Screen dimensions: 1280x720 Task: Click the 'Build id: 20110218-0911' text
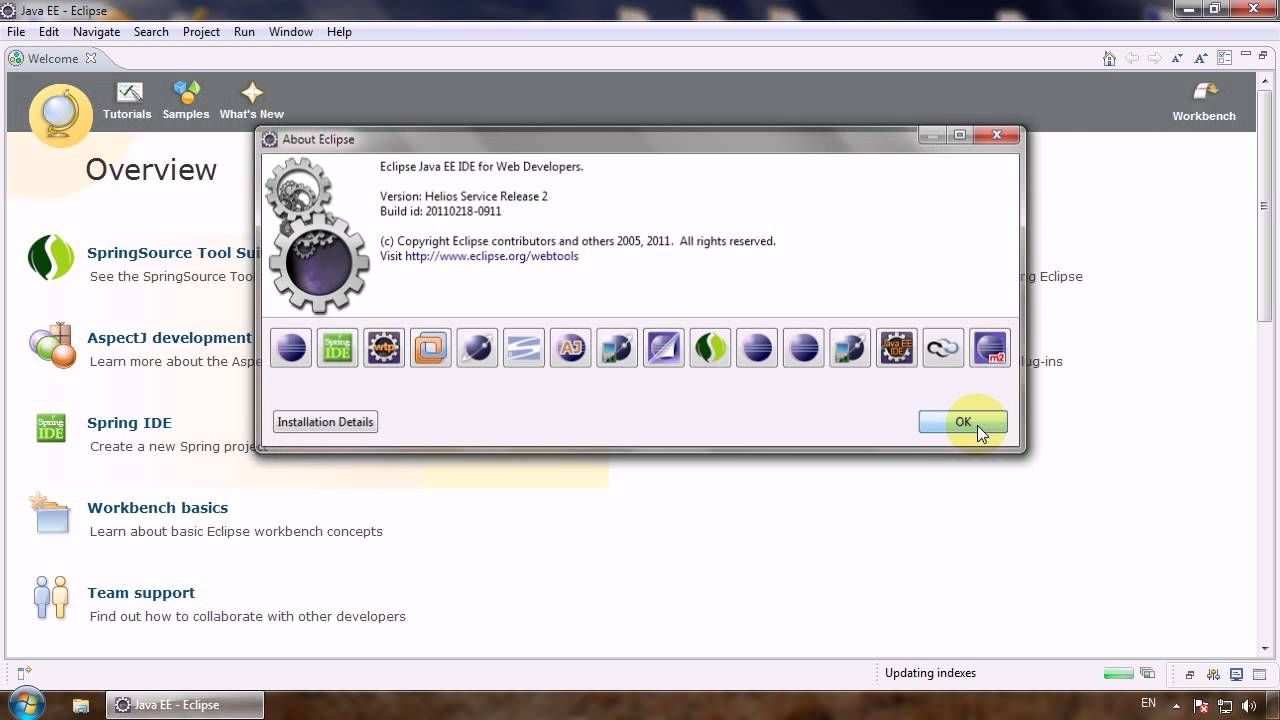441,211
